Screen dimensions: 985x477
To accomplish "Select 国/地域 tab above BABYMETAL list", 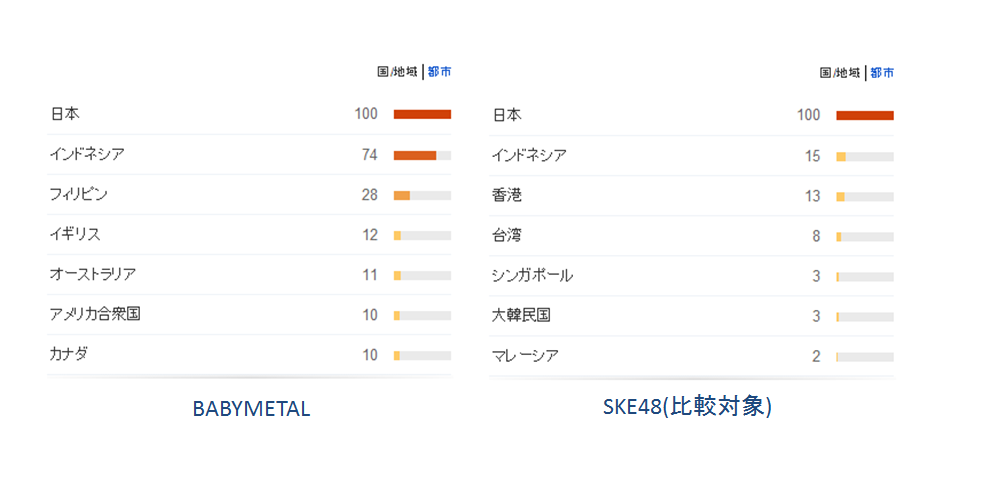I will coord(397,72).
